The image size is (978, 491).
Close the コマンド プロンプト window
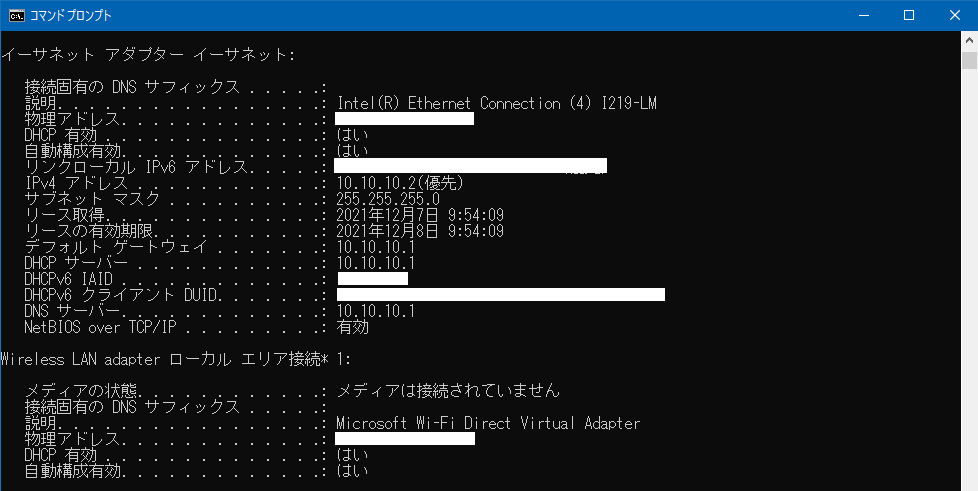tap(955, 15)
